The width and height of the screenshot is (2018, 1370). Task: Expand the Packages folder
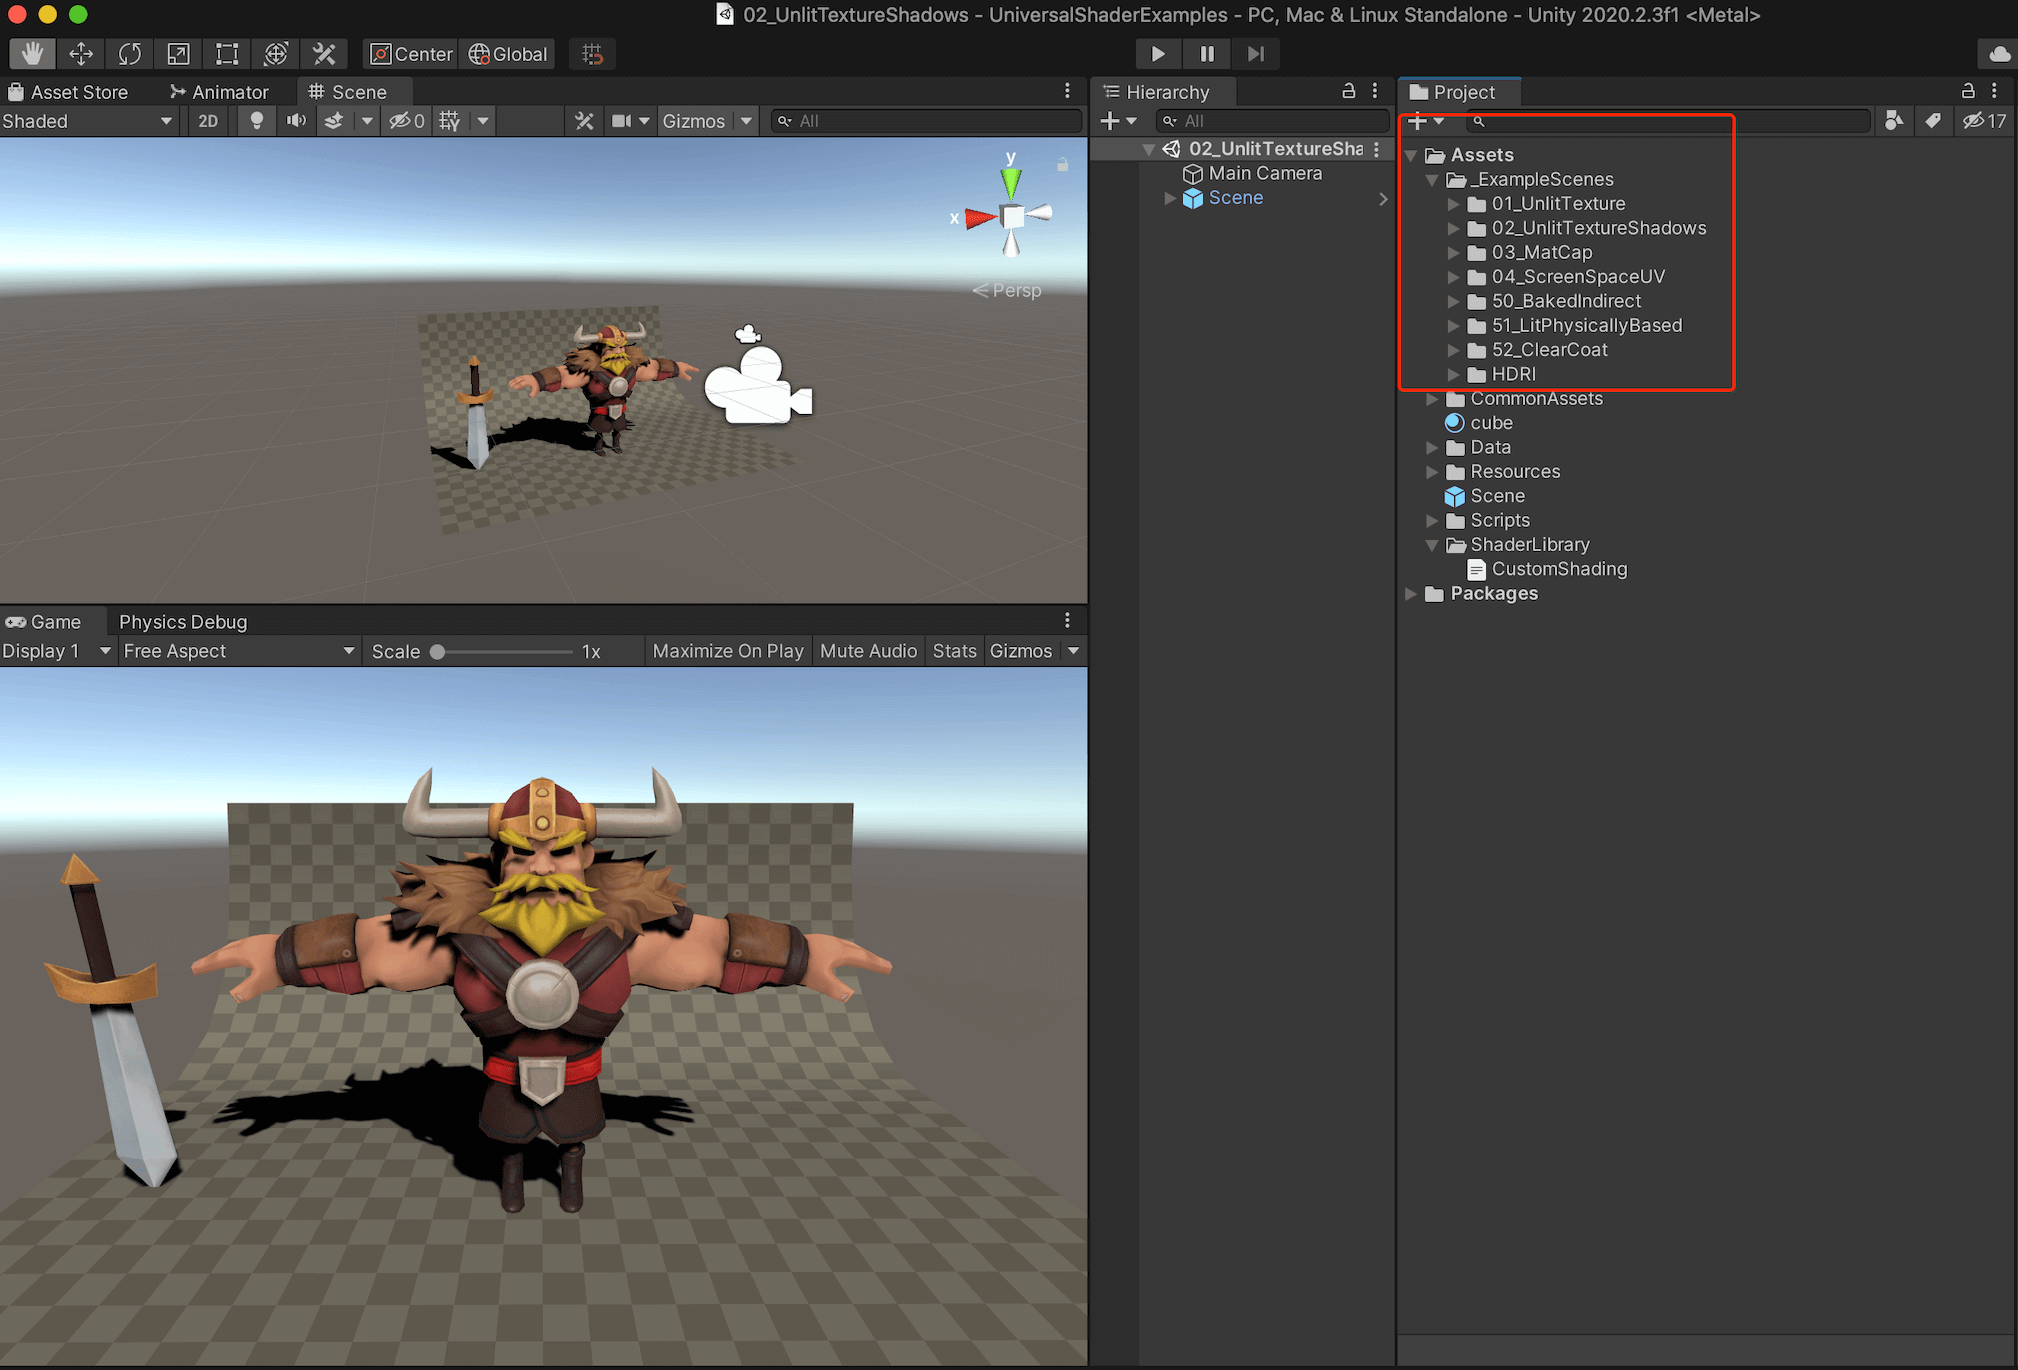(1410, 594)
